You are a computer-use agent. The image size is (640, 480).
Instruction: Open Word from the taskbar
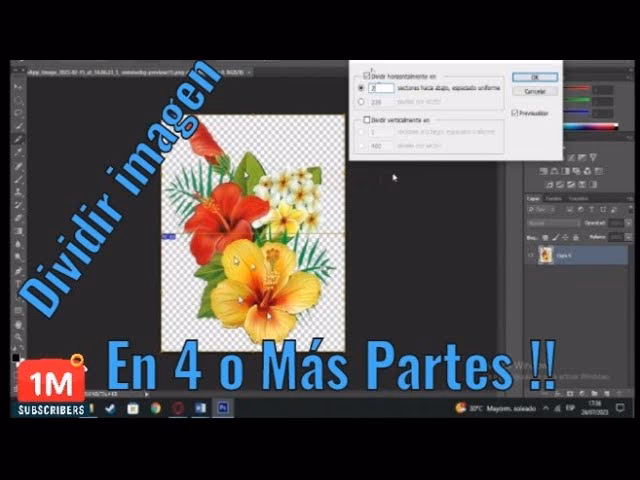(200, 408)
